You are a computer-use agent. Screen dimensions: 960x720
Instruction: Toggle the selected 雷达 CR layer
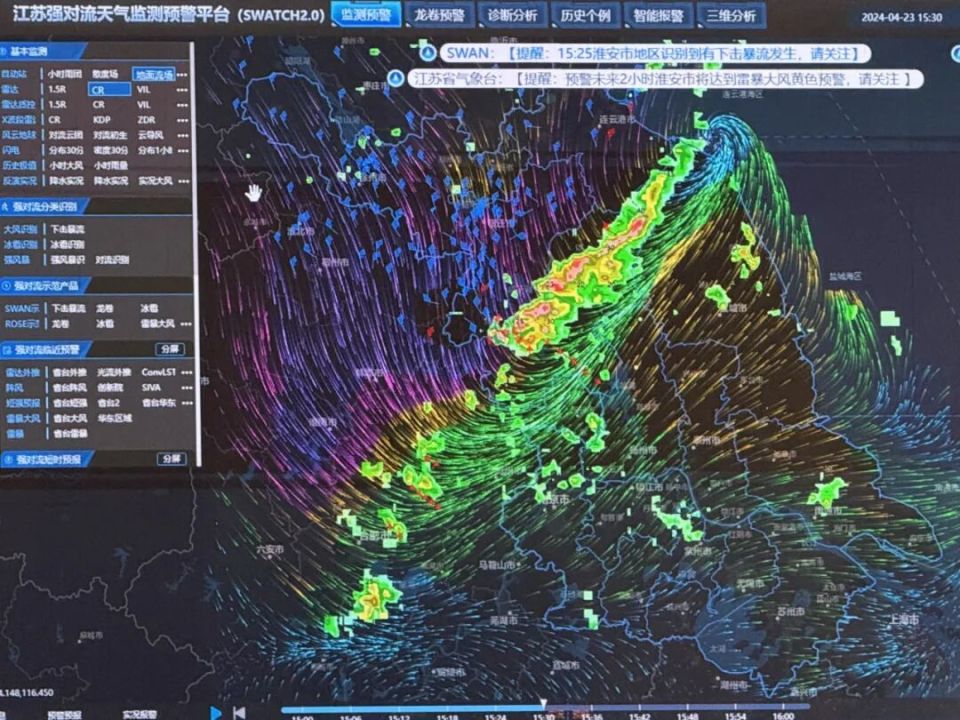110,90
